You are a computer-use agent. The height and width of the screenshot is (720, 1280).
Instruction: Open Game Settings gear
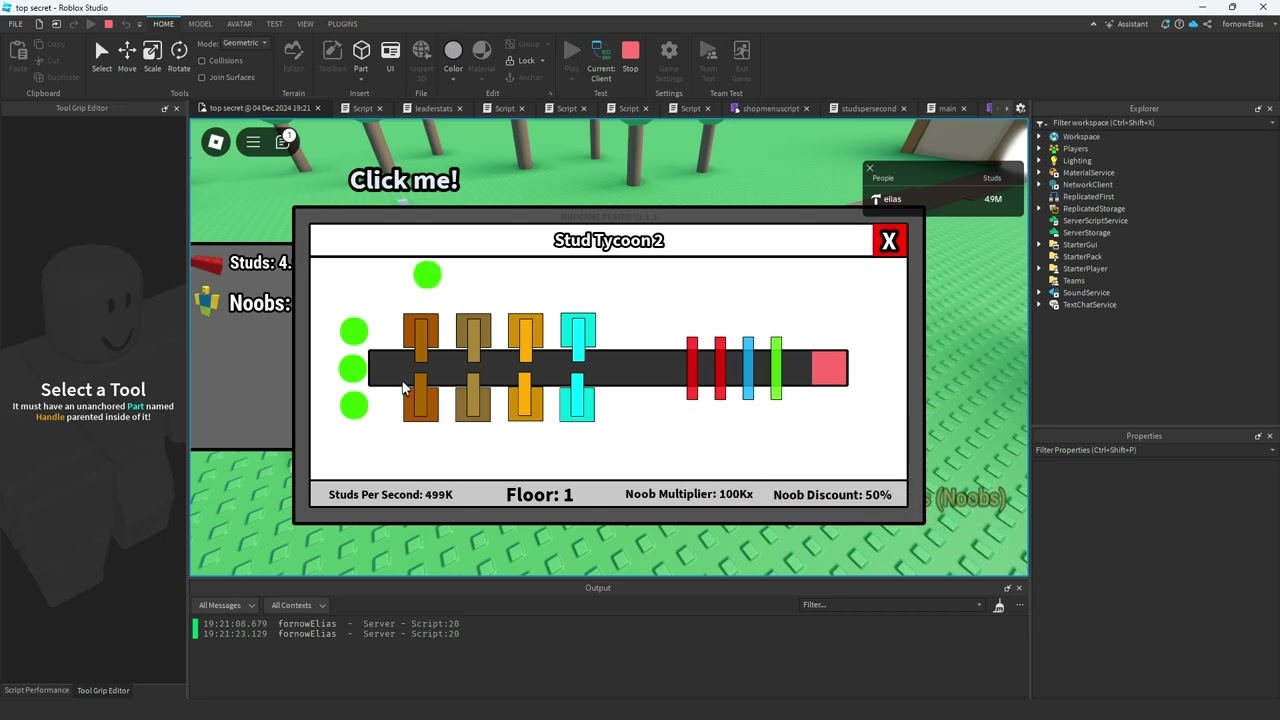[669, 60]
